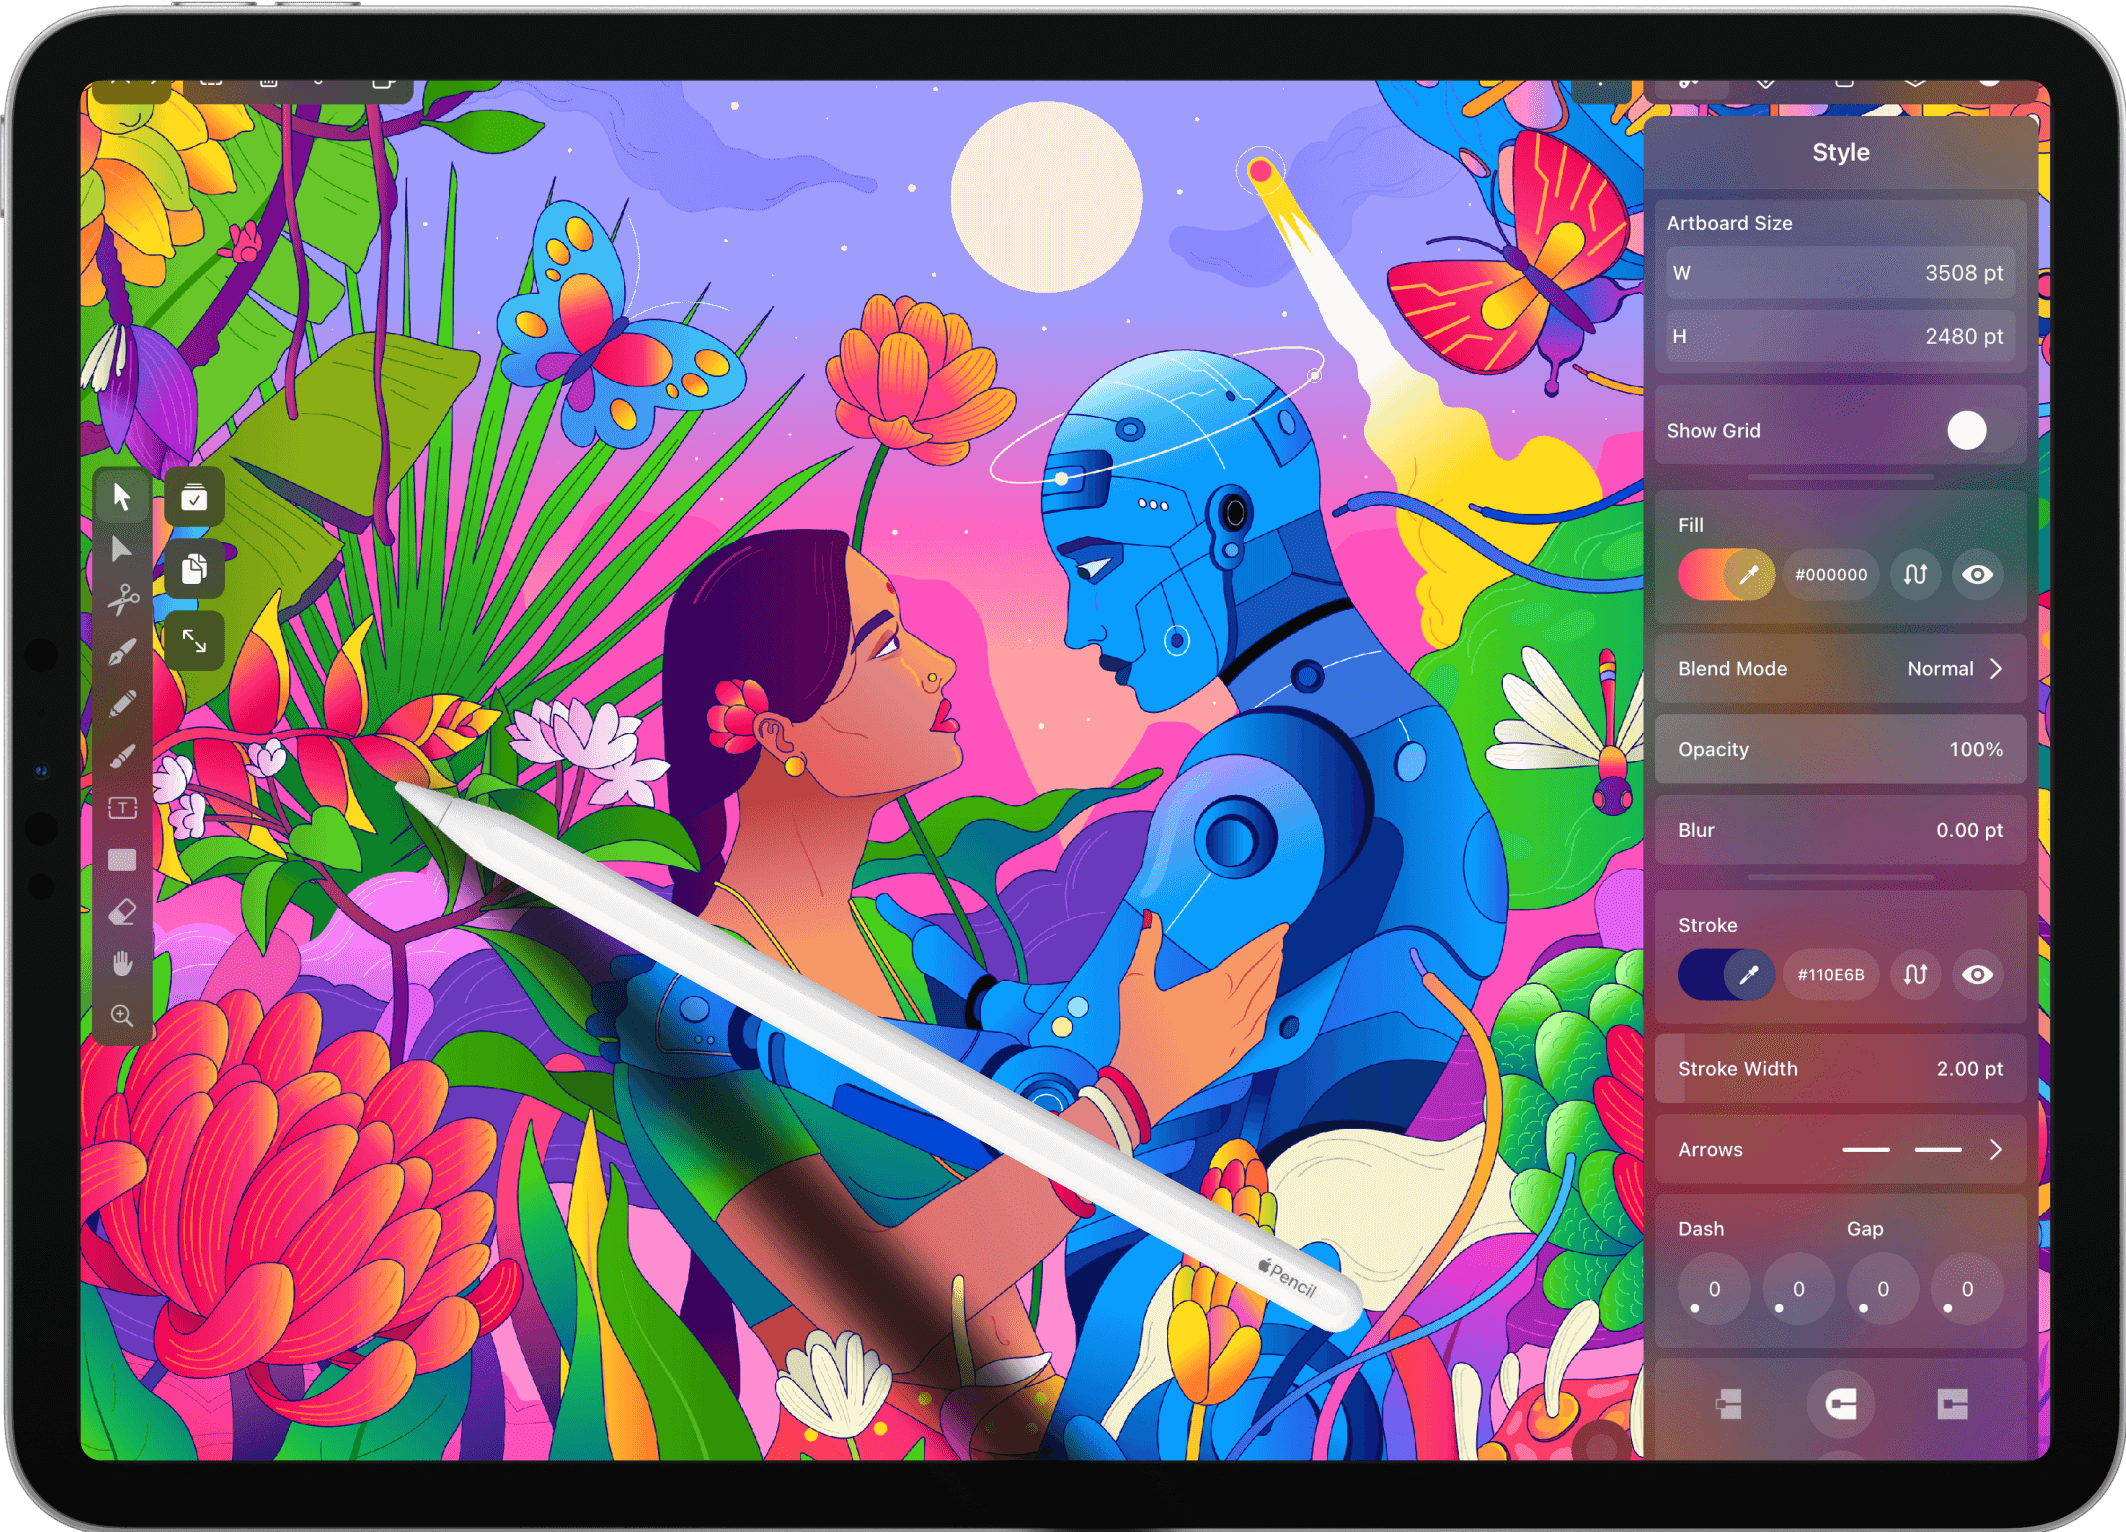The height and width of the screenshot is (1532, 2126).
Task: Click the Fill hex code #000000
Action: [1830, 575]
